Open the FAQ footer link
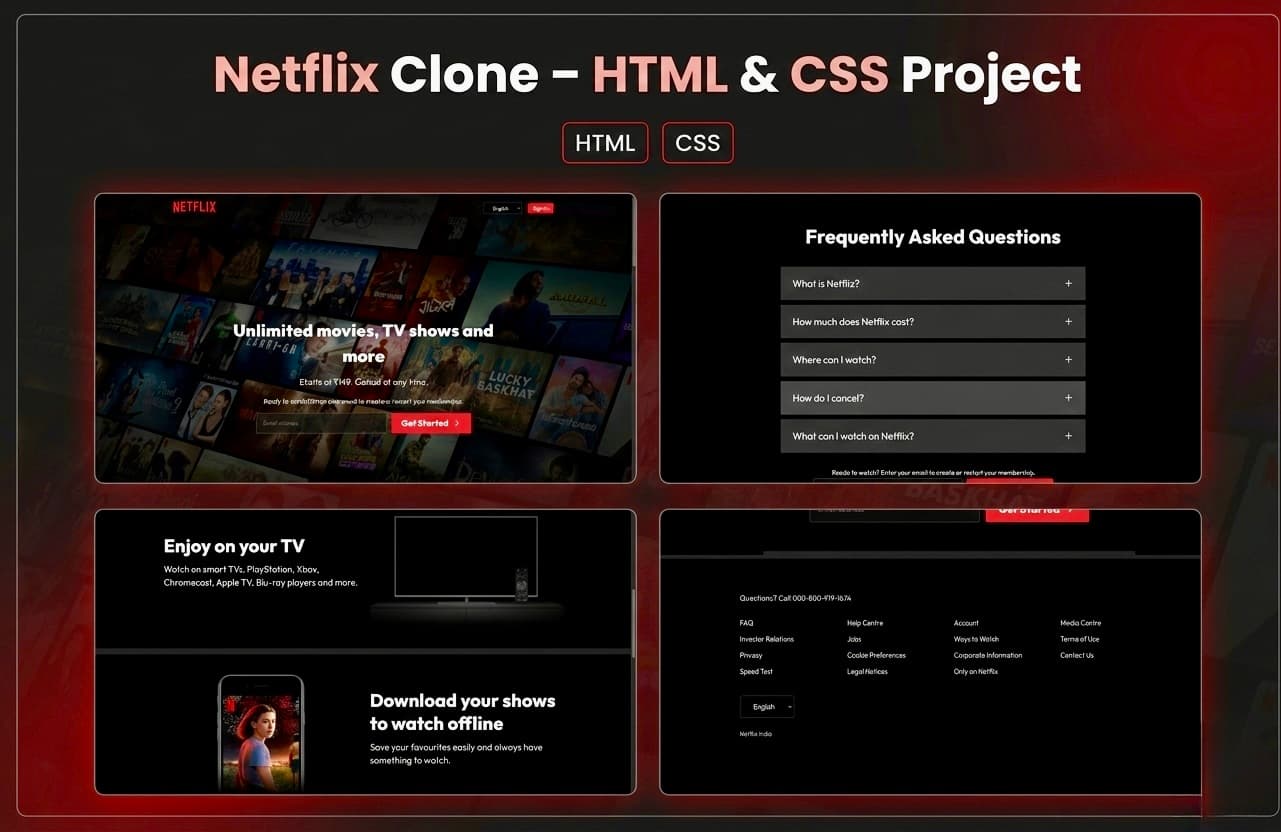The height and width of the screenshot is (832, 1281). [x=746, y=623]
